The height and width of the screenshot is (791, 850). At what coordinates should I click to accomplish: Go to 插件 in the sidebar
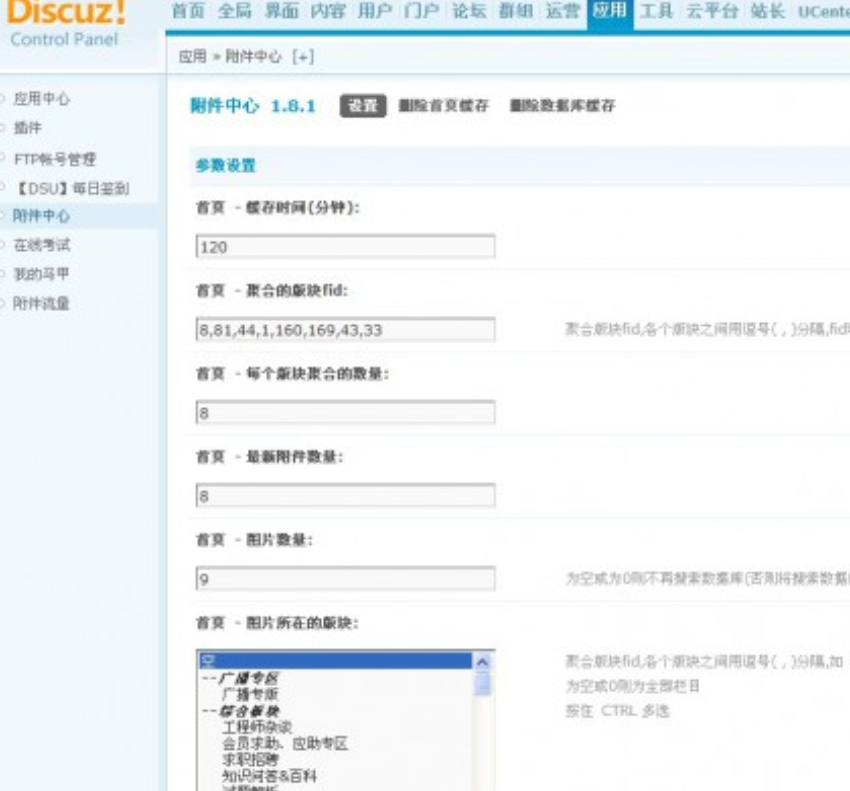point(27,128)
